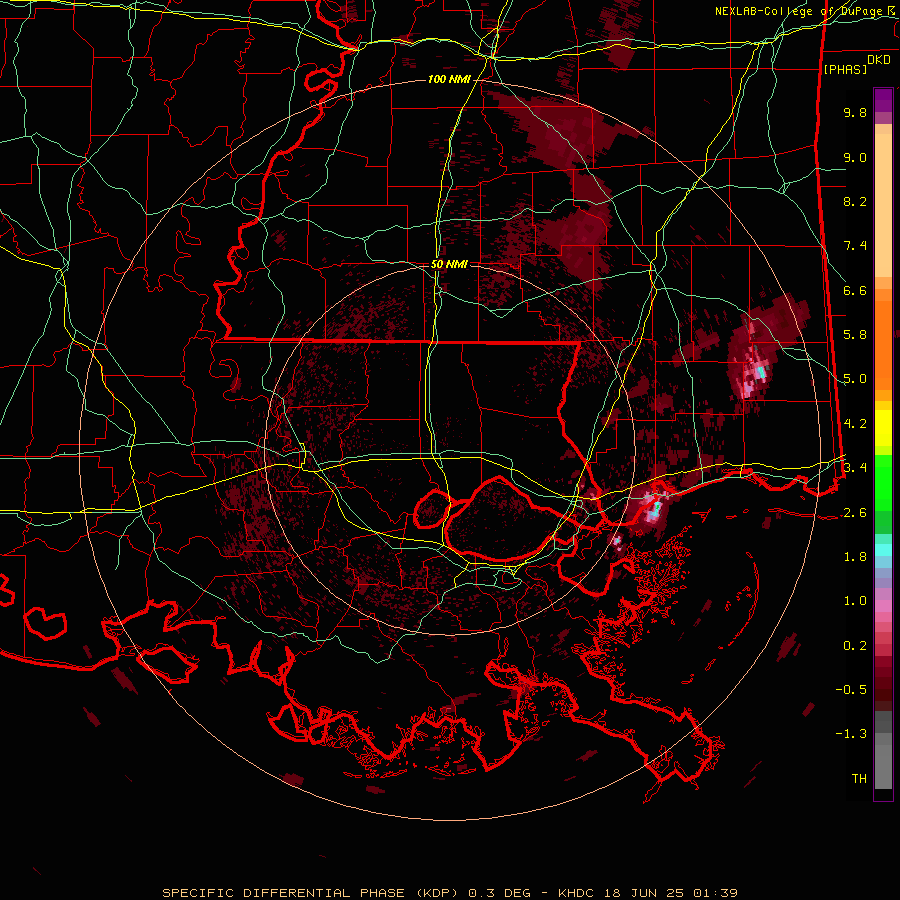Click the [PHAS] units label

click(x=845, y=69)
